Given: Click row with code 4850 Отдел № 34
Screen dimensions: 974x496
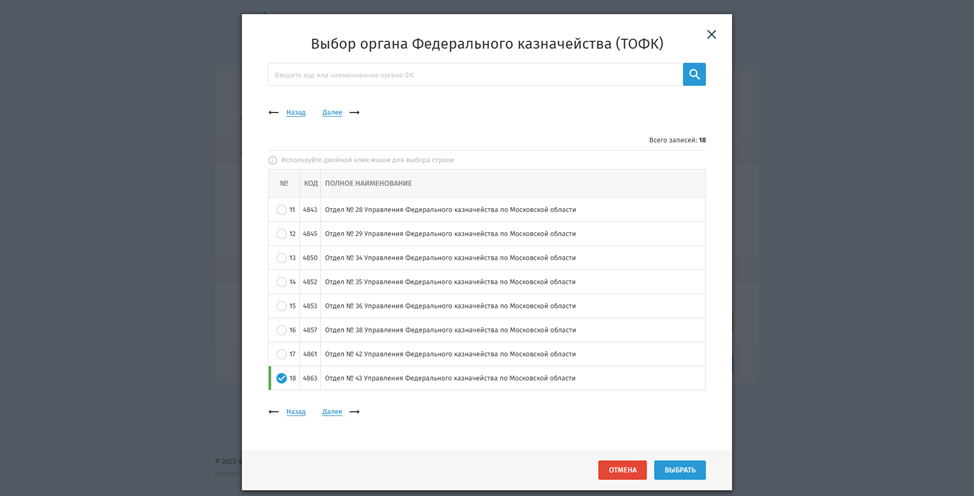Looking at the screenshot, I should [x=450, y=258].
